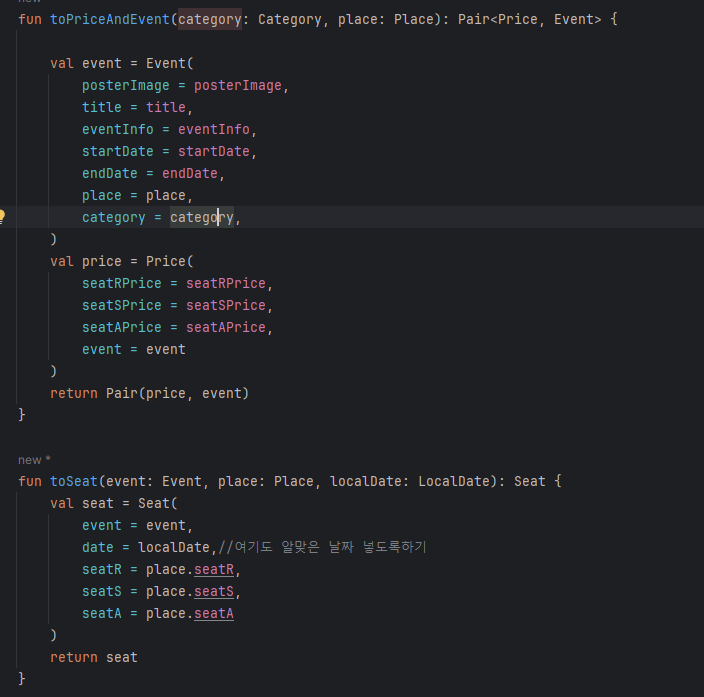
Task: Click the yellow lightbulb quick-fix icon
Action: 2,216
